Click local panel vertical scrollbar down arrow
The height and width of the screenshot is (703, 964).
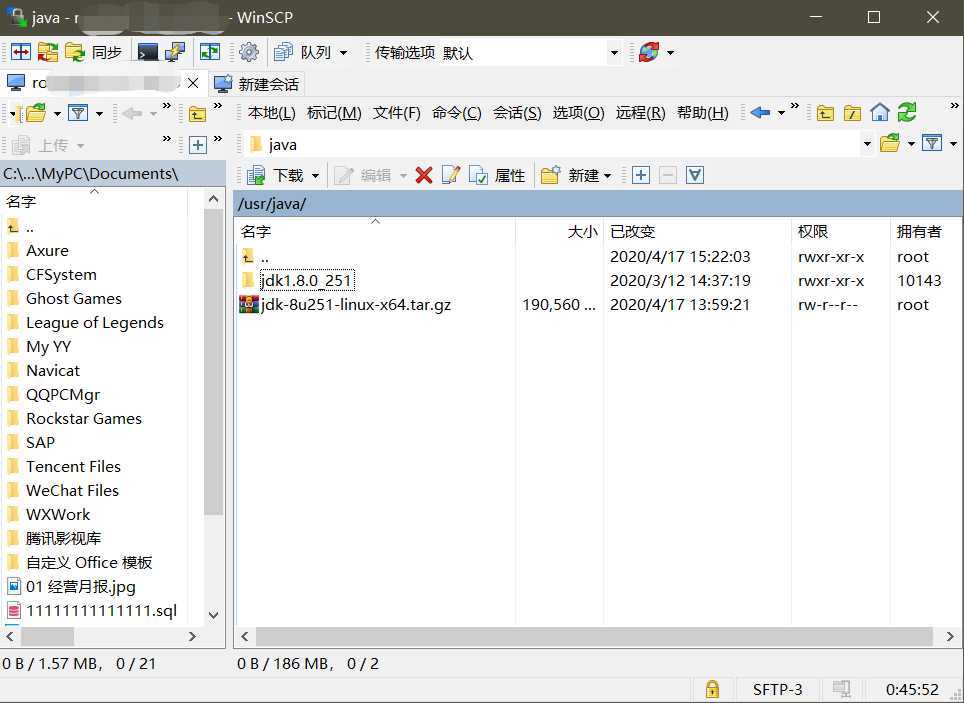(213, 614)
